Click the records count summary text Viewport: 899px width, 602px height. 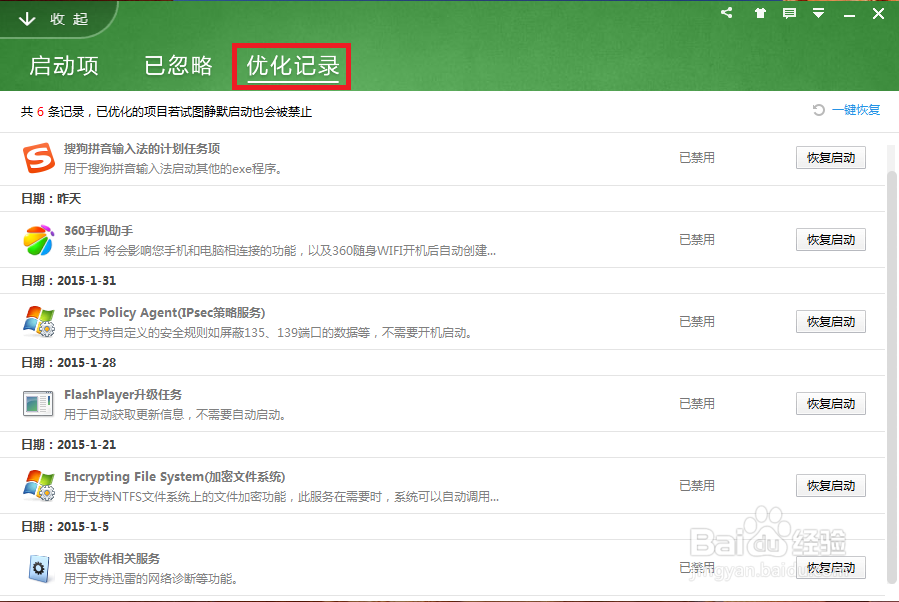point(166,112)
